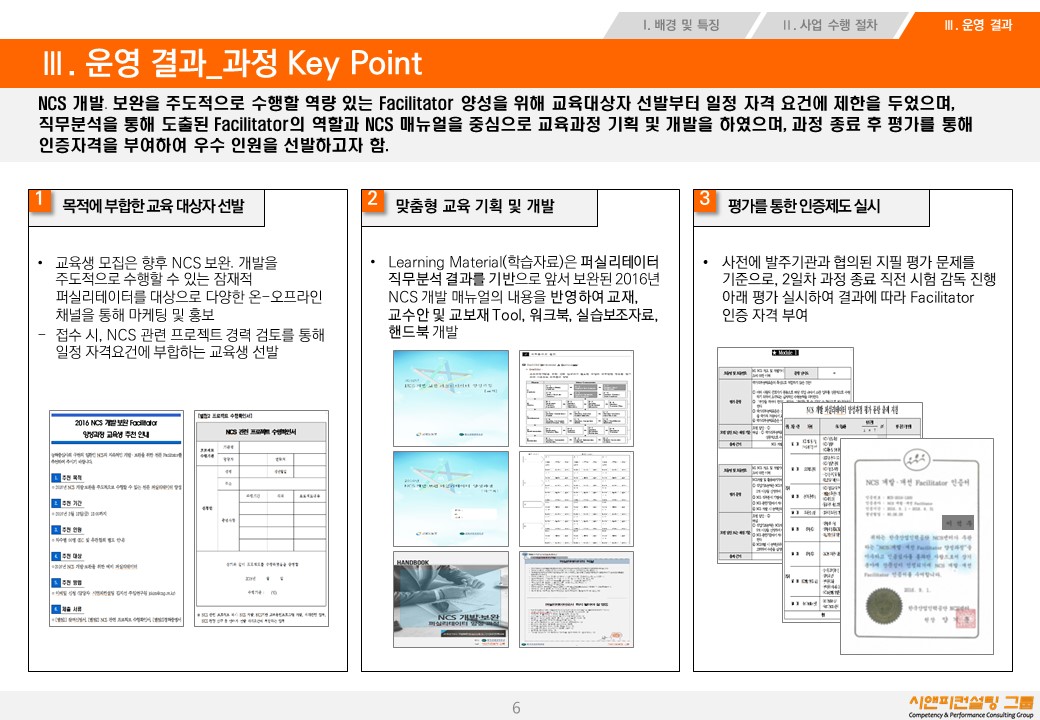Click the '평가를 통한 인증제도 실시' heading
Screen dimensions: 1040x720
click(804, 206)
